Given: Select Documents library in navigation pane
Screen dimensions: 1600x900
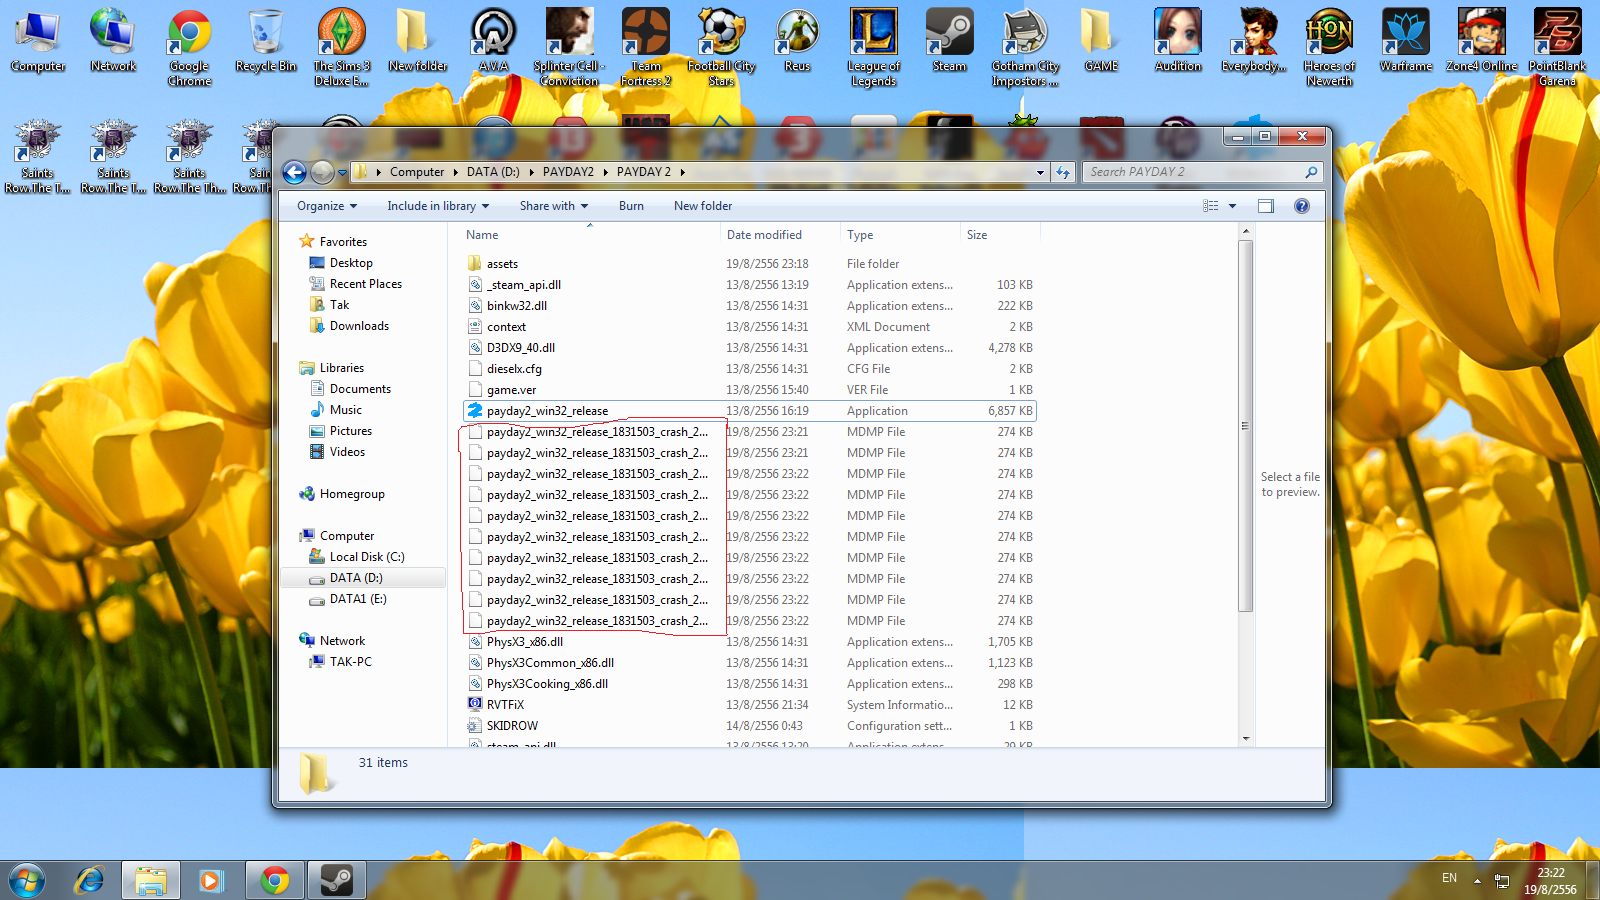Looking at the screenshot, I should pos(360,389).
